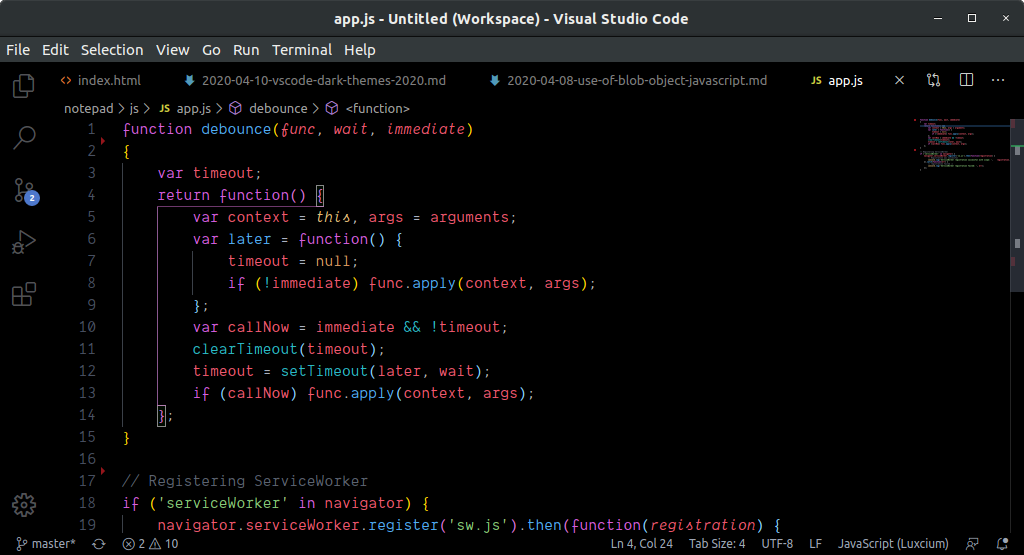The height and width of the screenshot is (555, 1024).
Task: Click callNow variable on line 10
Action: [x=259, y=327]
